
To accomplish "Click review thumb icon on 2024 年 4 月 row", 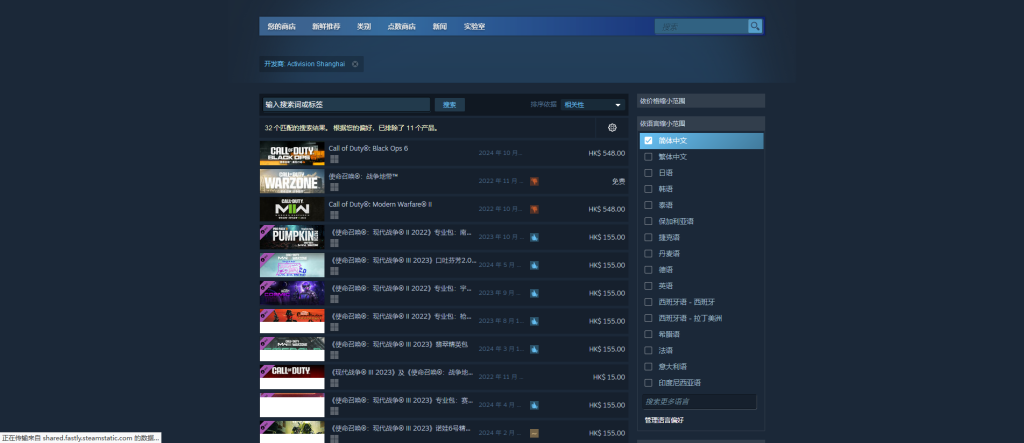I will (534, 405).
